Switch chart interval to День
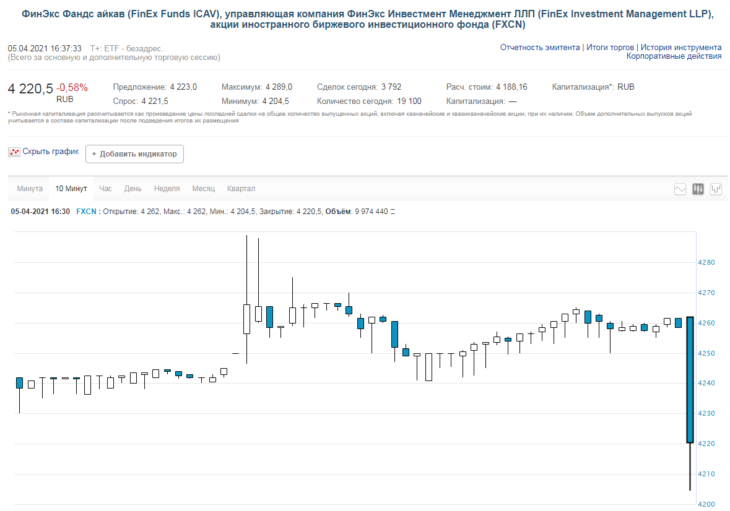The width and height of the screenshot is (730, 511). [133, 188]
